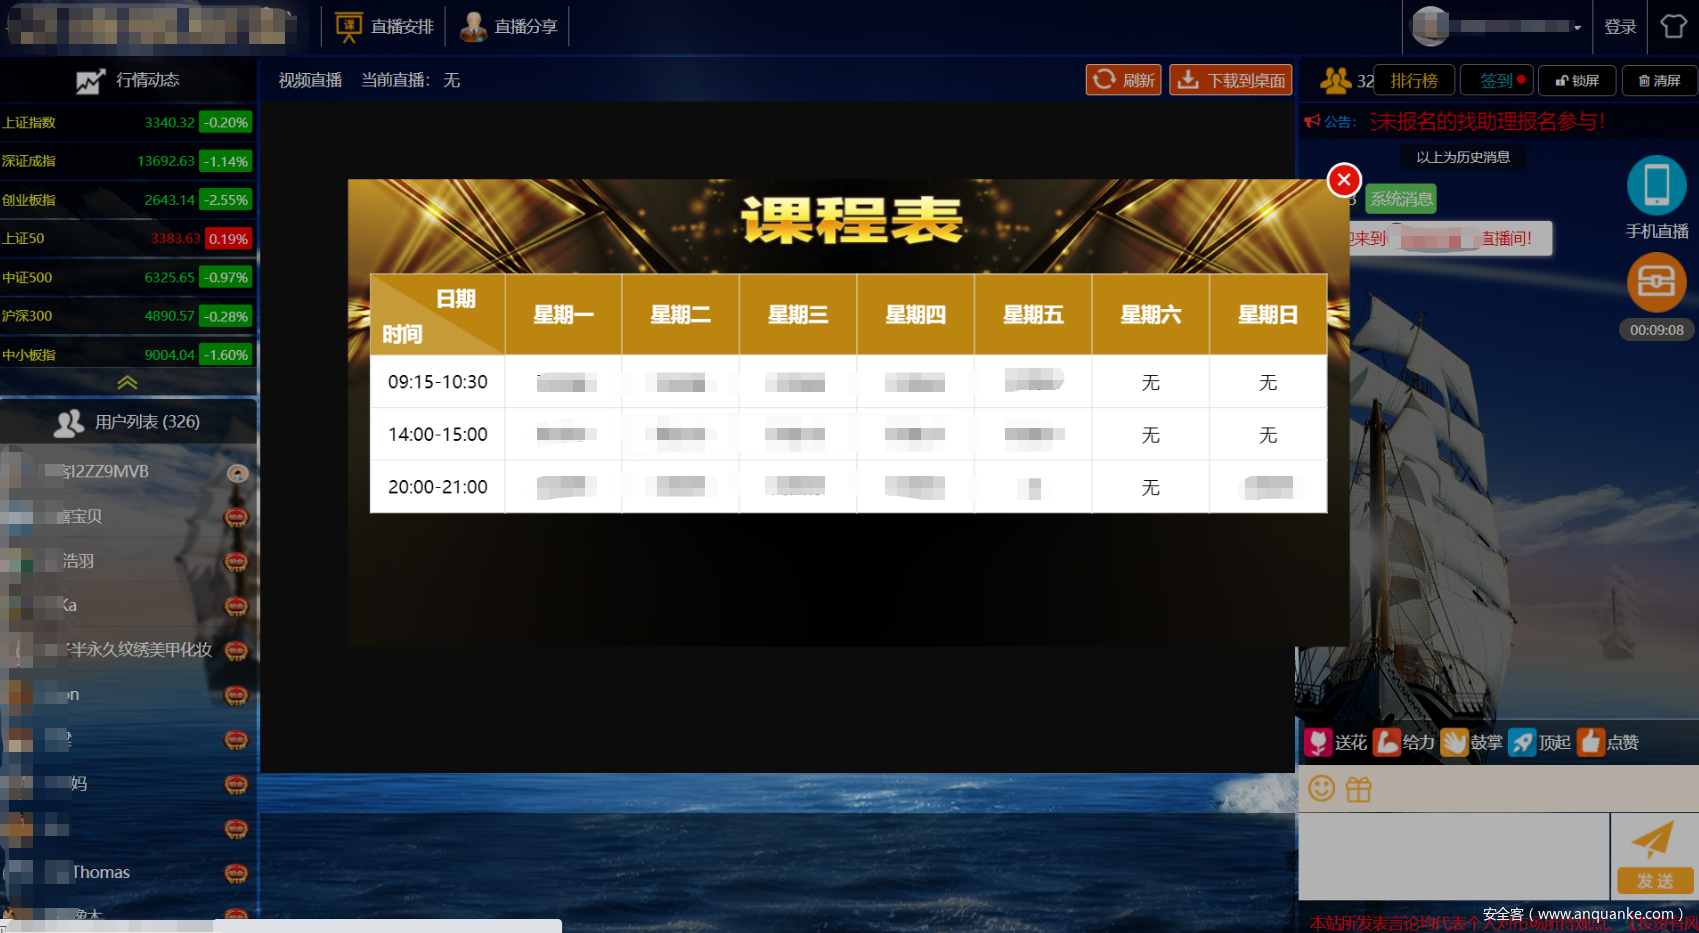
Task: Click the 用户列表 people icon
Action: [x=69, y=423]
